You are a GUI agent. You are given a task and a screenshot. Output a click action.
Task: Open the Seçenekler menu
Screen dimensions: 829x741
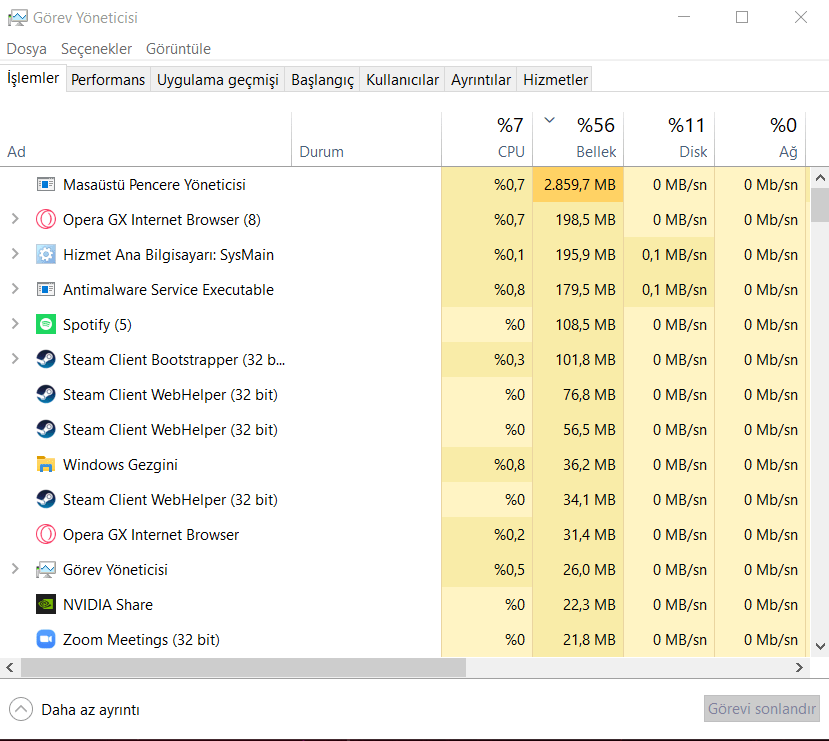point(96,49)
